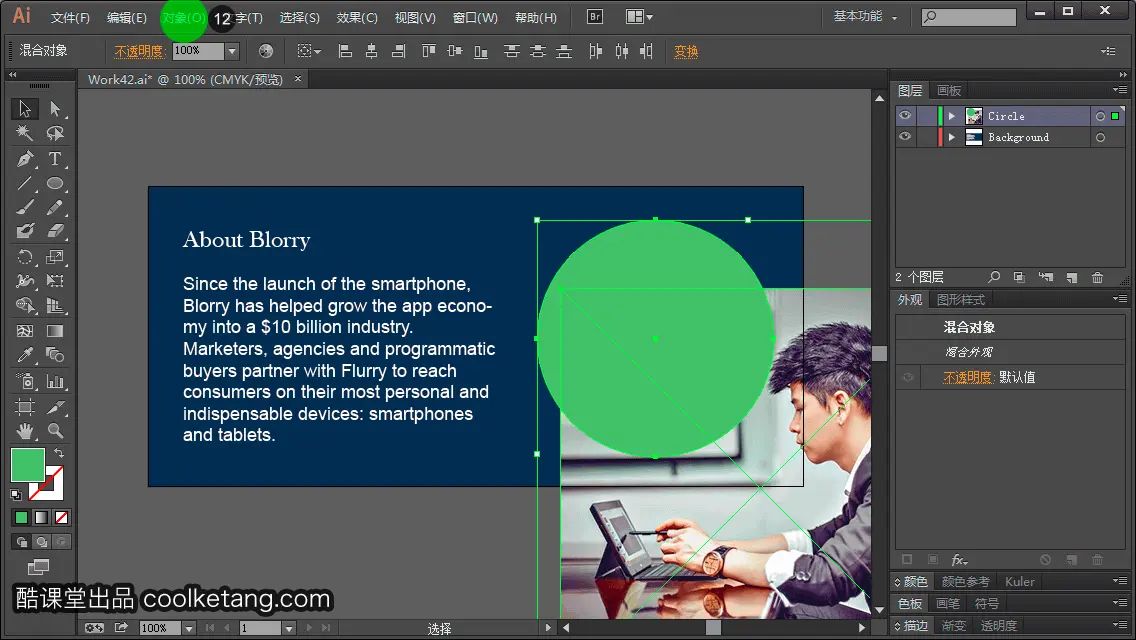Image resolution: width=1136 pixels, height=640 pixels.
Task: Delete selected layer with trash icon
Action: (x=1098, y=278)
